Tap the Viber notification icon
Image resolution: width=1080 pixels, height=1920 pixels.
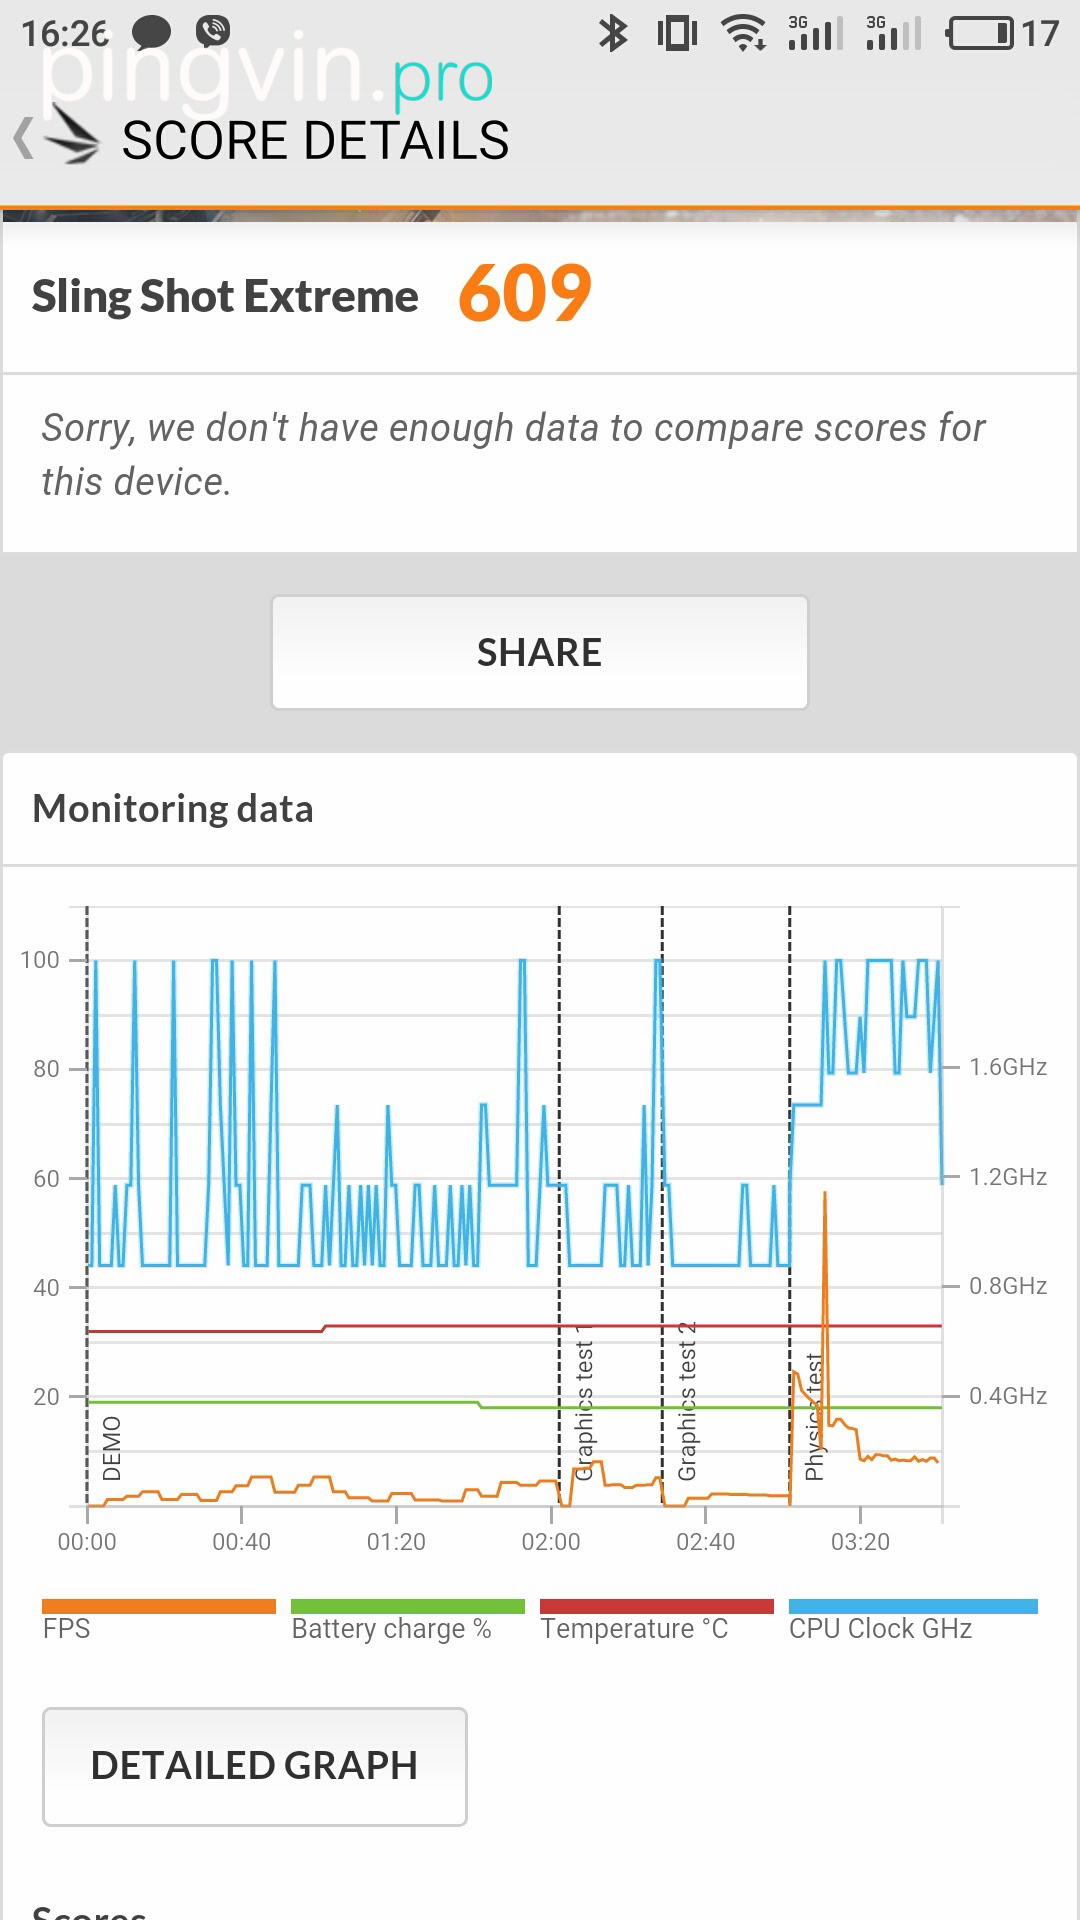pos(213,31)
